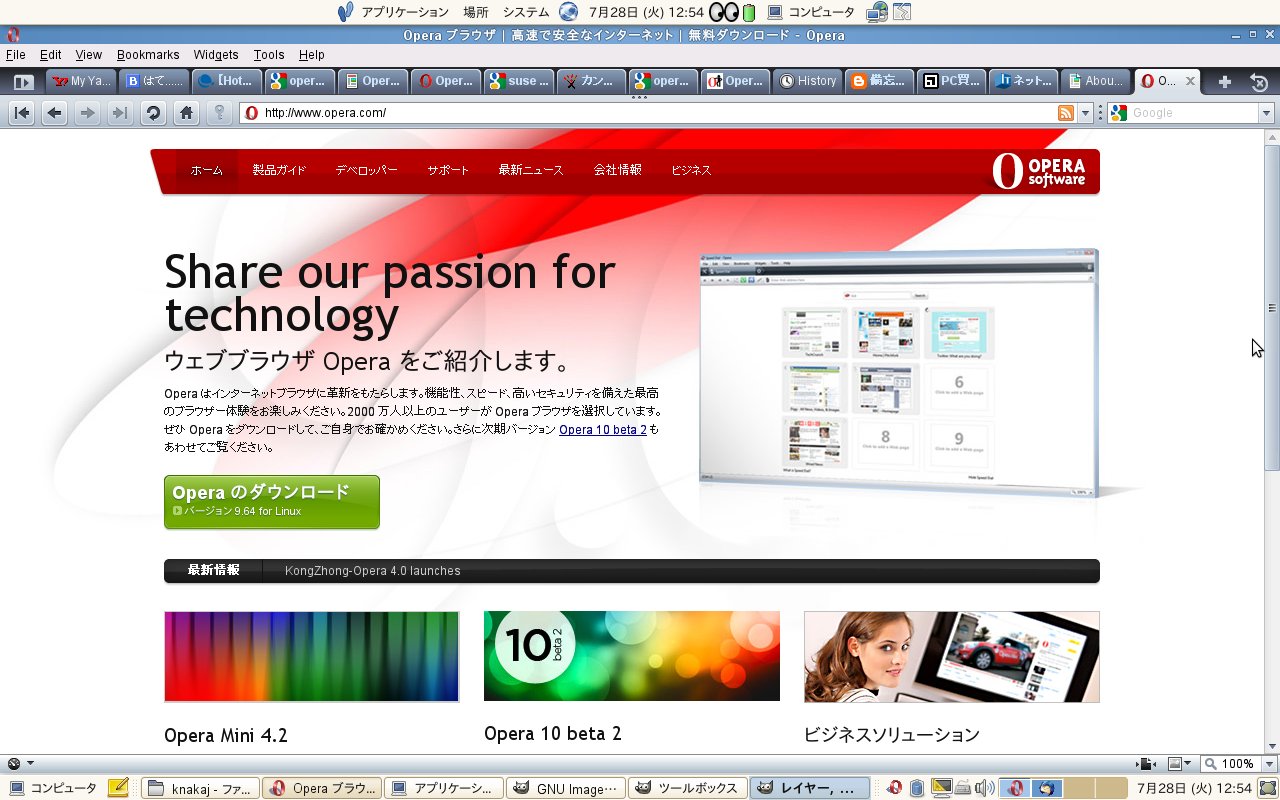The image size is (1280, 800).
Task: Open the Help menu
Action: pyautogui.click(x=311, y=55)
